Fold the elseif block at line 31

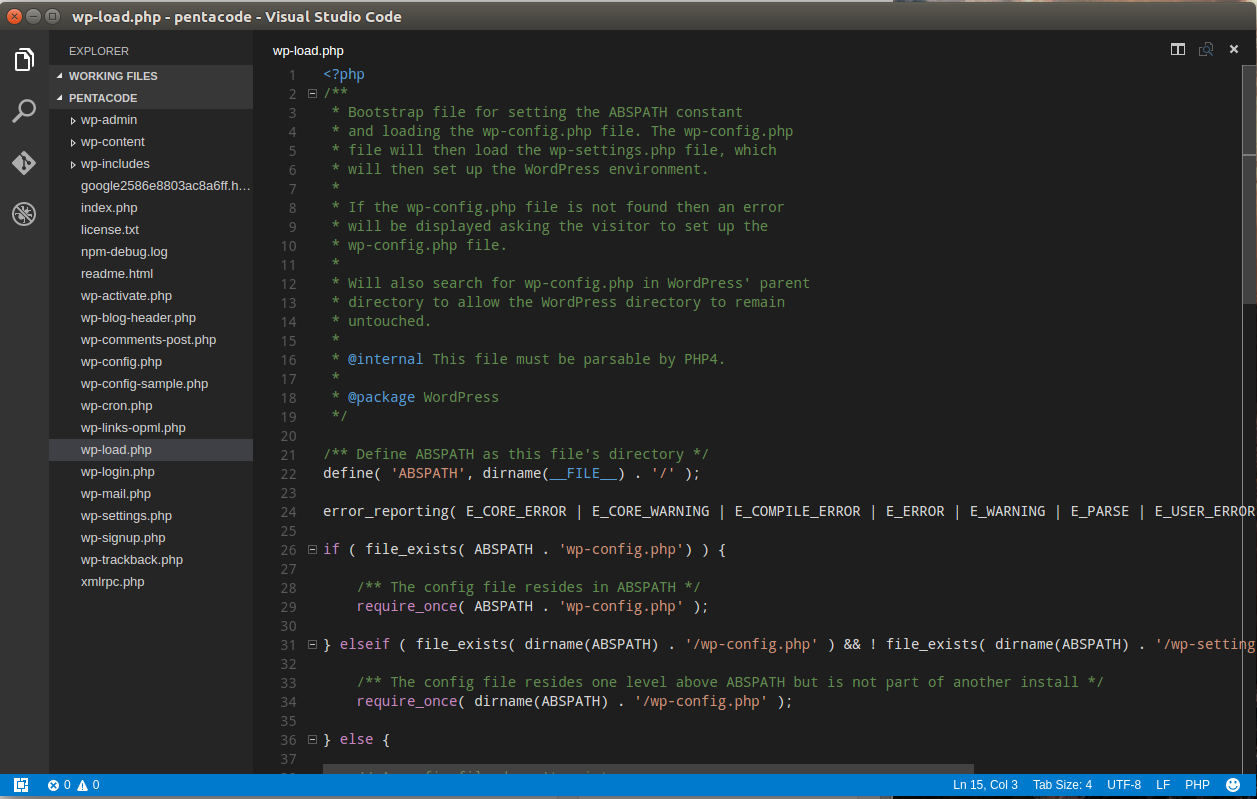tap(312, 644)
